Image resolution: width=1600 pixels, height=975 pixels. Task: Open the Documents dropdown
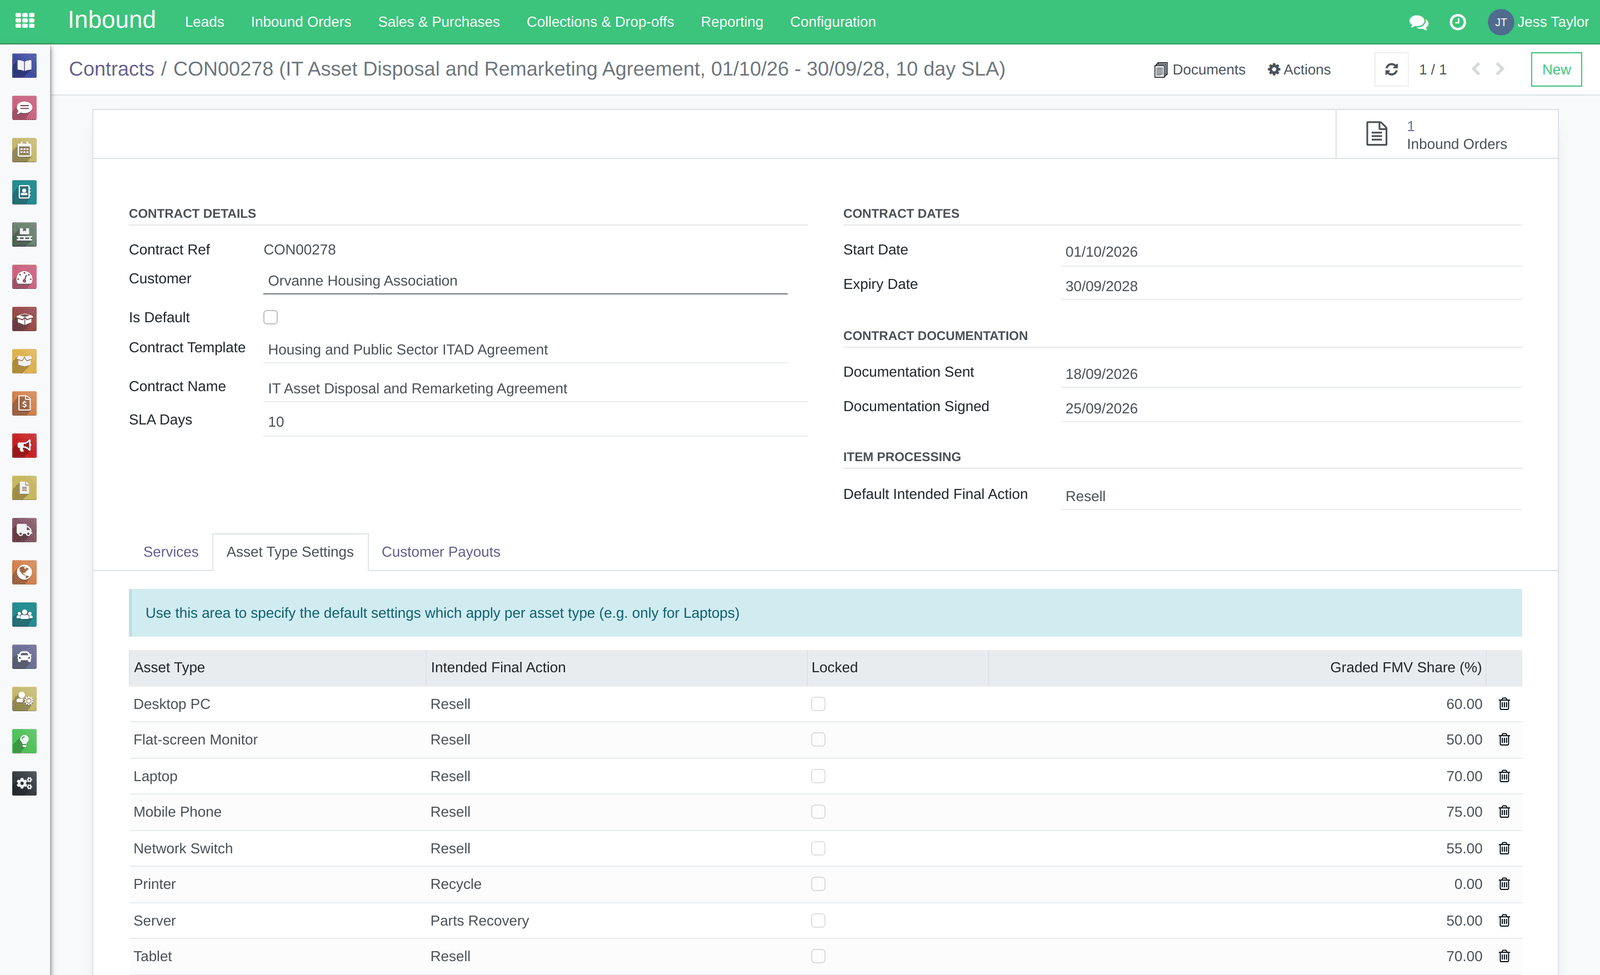tap(1199, 69)
